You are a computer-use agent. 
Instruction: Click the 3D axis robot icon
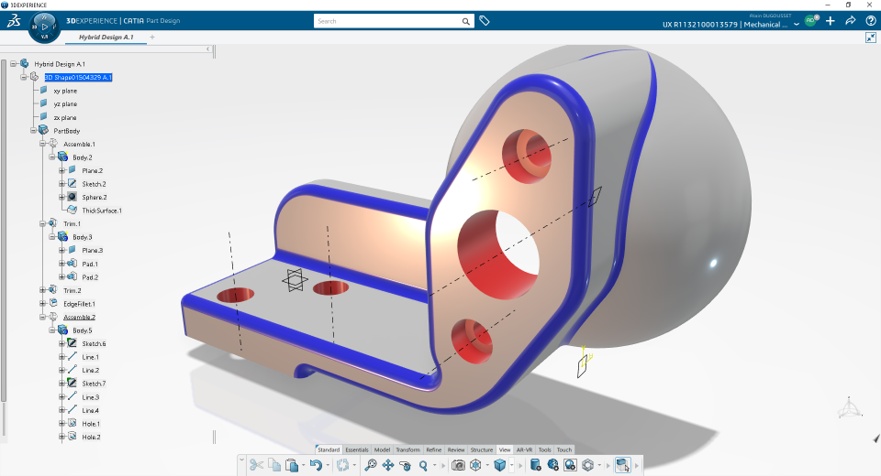[x=850, y=408]
